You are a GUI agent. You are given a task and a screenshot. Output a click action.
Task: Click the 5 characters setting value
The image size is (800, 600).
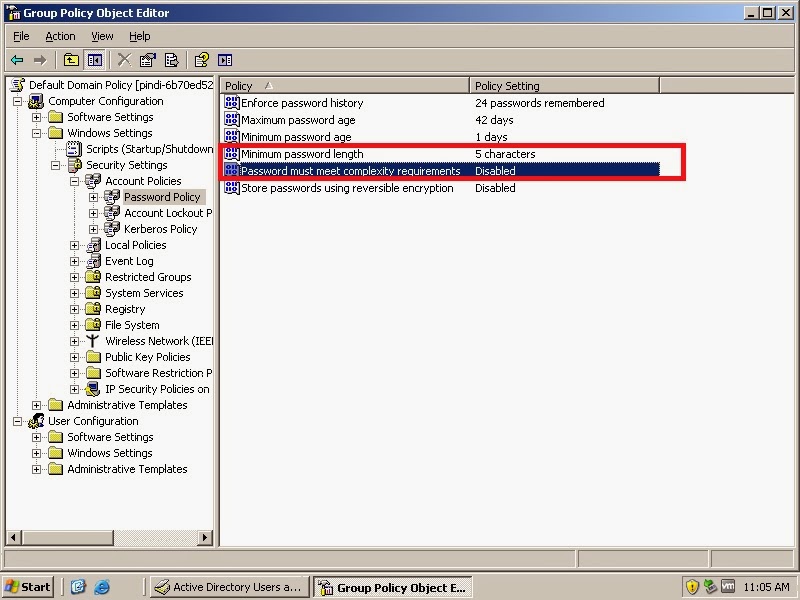tap(505, 154)
